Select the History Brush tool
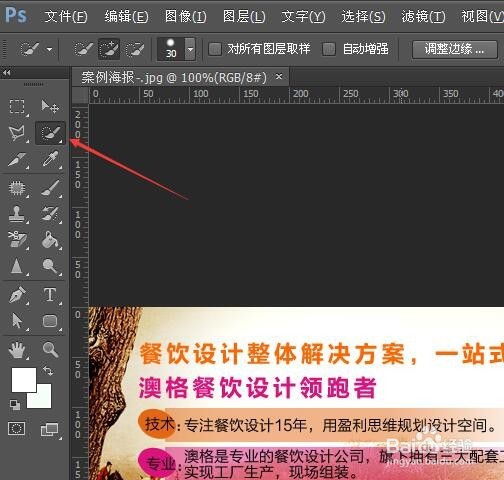Screen dimensions: 504x480 click(x=50, y=214)
